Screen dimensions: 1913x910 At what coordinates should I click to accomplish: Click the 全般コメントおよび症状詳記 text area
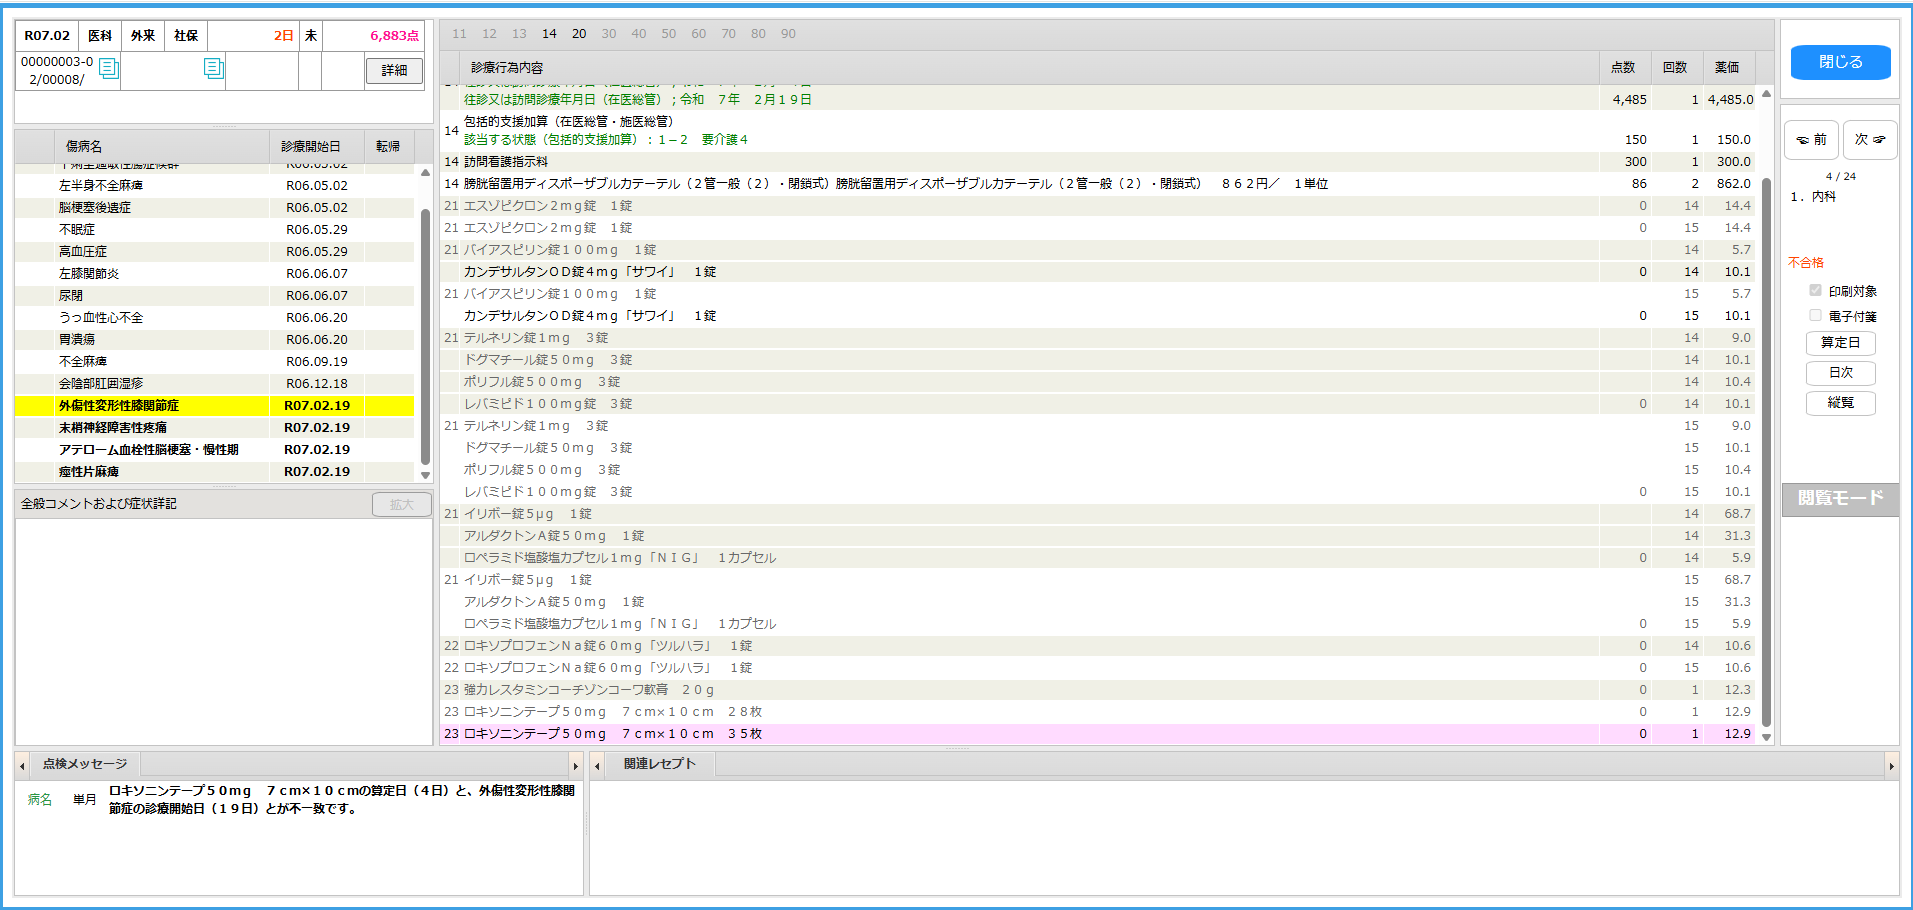(224, 631)
